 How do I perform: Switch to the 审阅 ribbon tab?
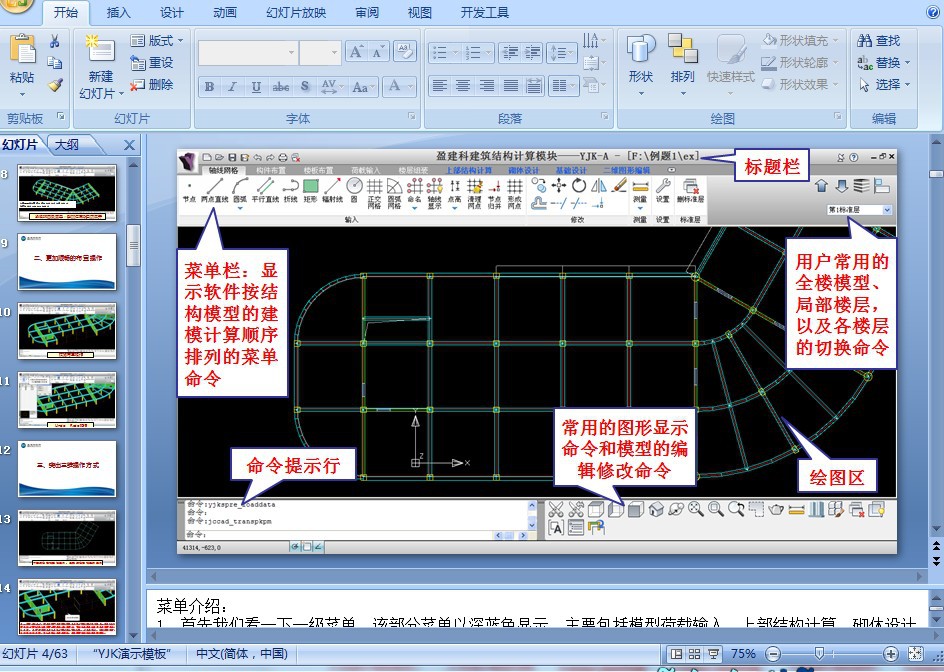(367, 13)
